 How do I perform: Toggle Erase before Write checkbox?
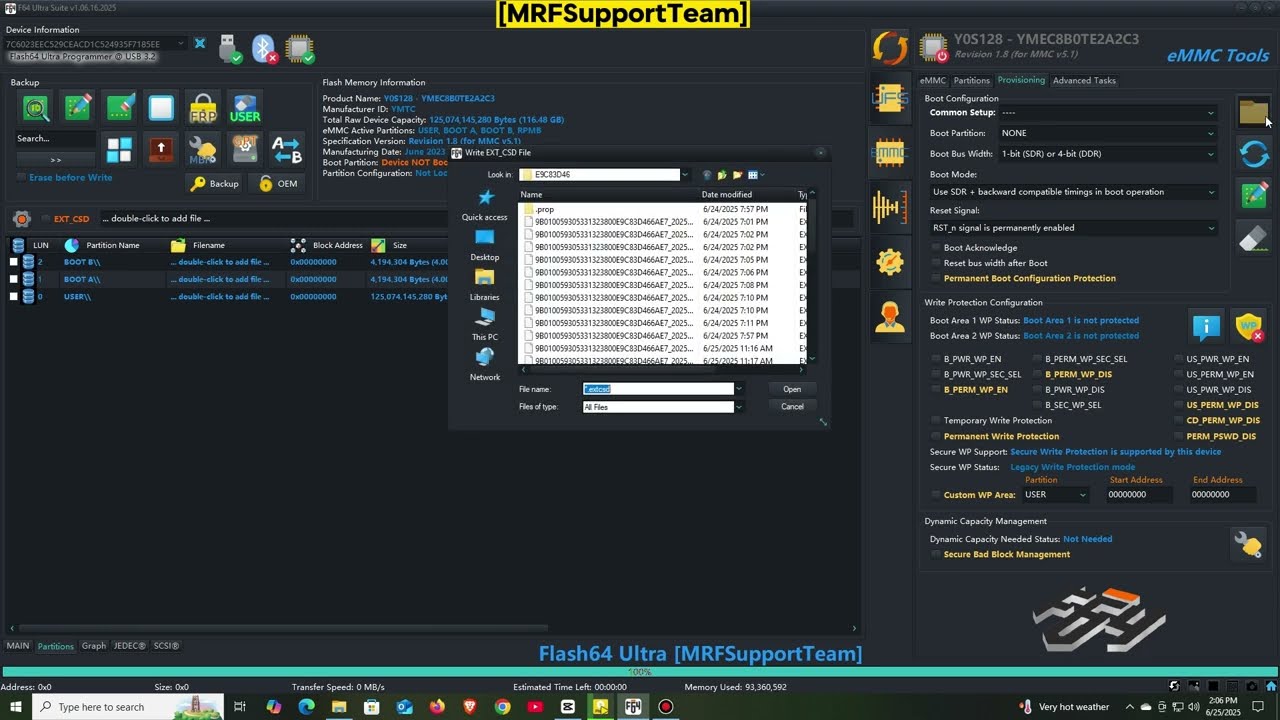[22, 177]
